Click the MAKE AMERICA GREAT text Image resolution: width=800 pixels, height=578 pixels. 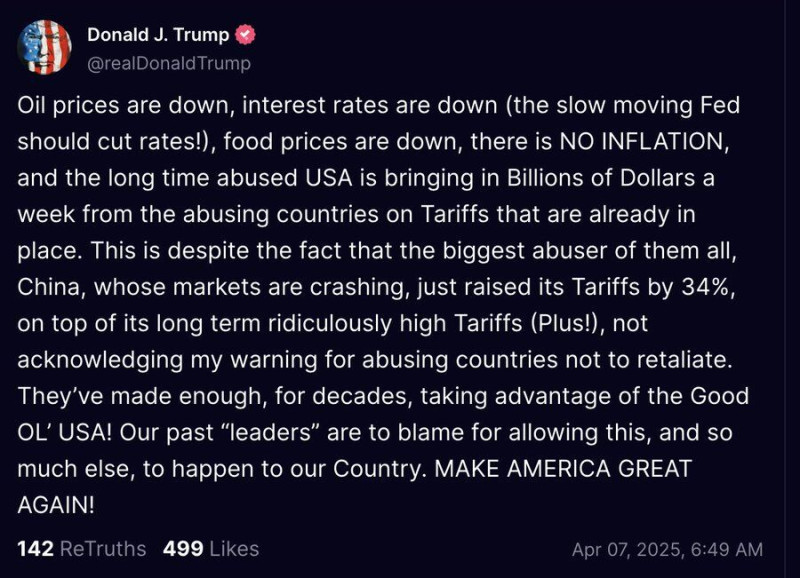pyautogui.click(x=563, y=469)
